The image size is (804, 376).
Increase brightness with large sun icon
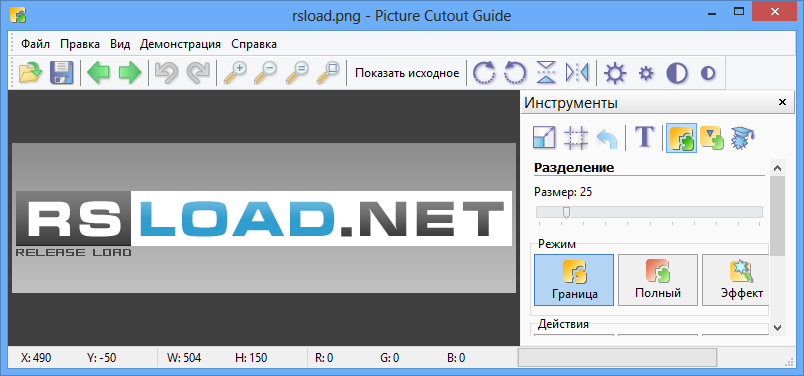(615, 73)
